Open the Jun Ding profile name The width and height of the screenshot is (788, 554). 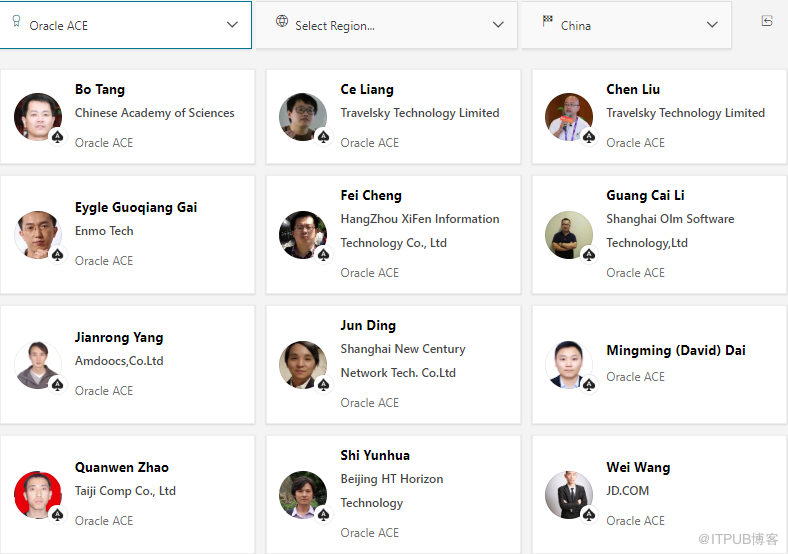point(368,325)
